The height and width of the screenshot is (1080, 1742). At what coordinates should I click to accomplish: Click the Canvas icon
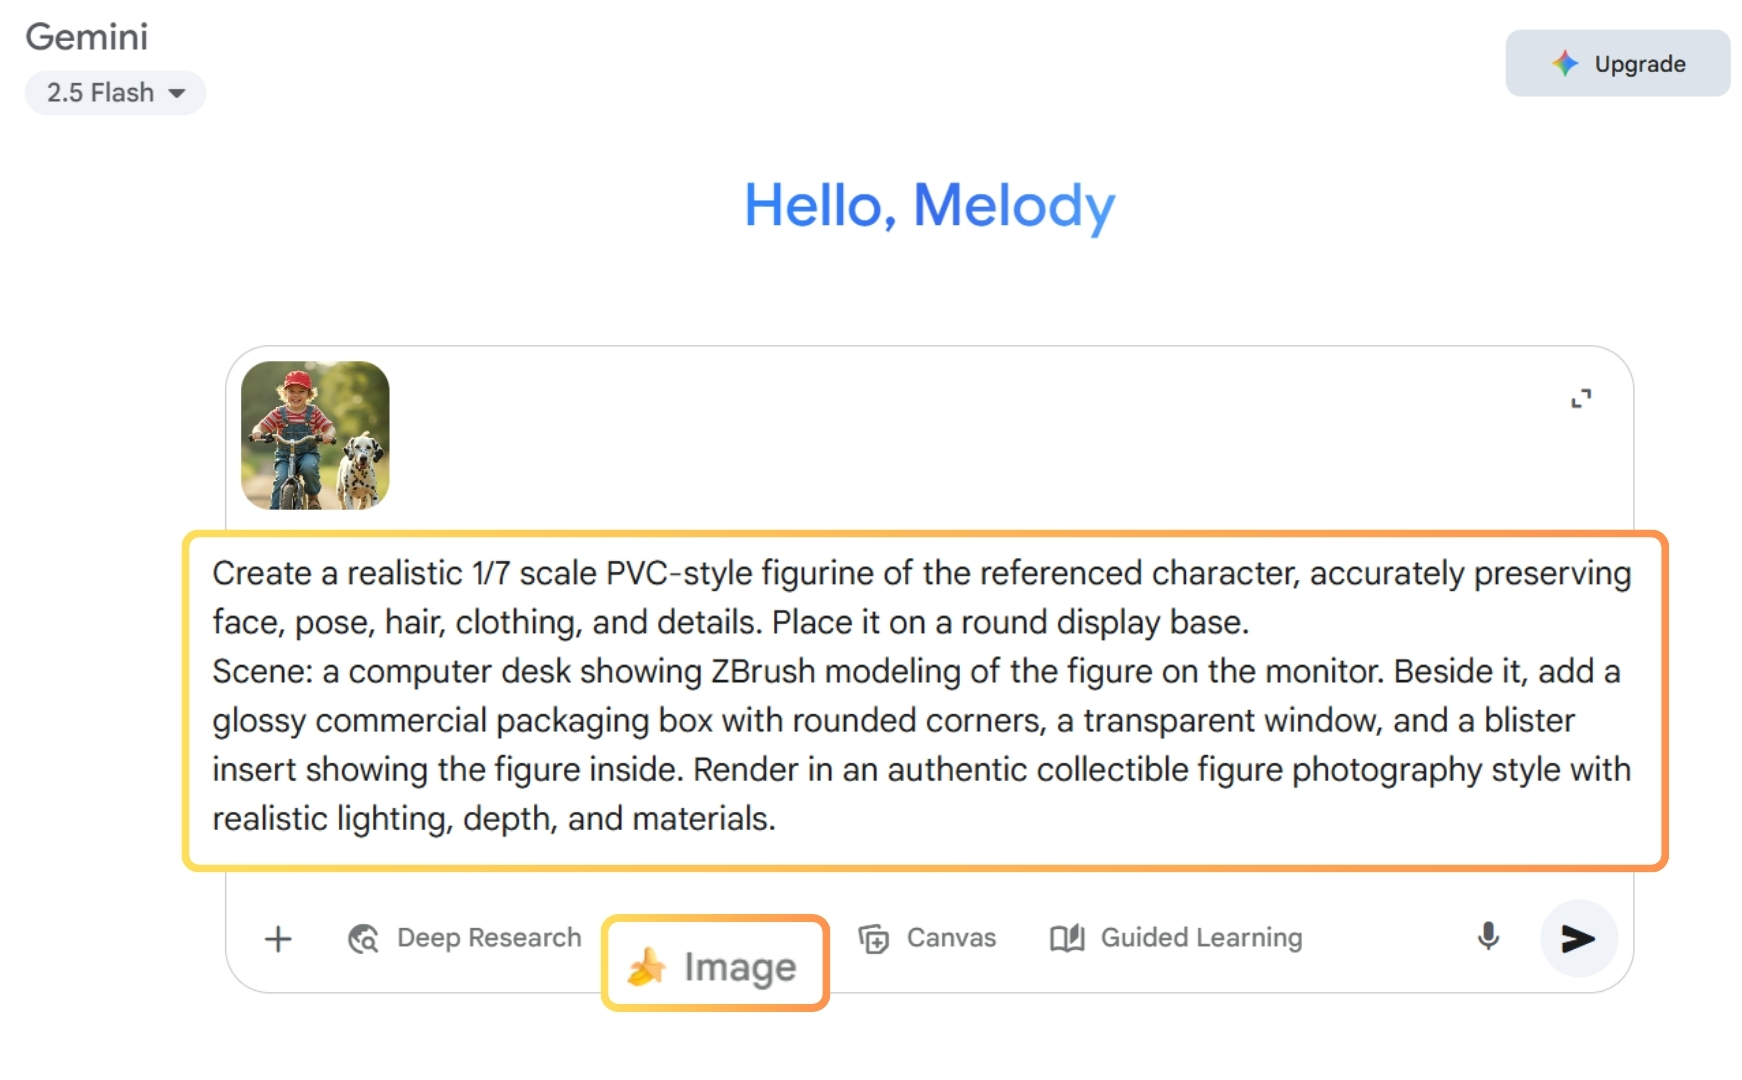873,939
